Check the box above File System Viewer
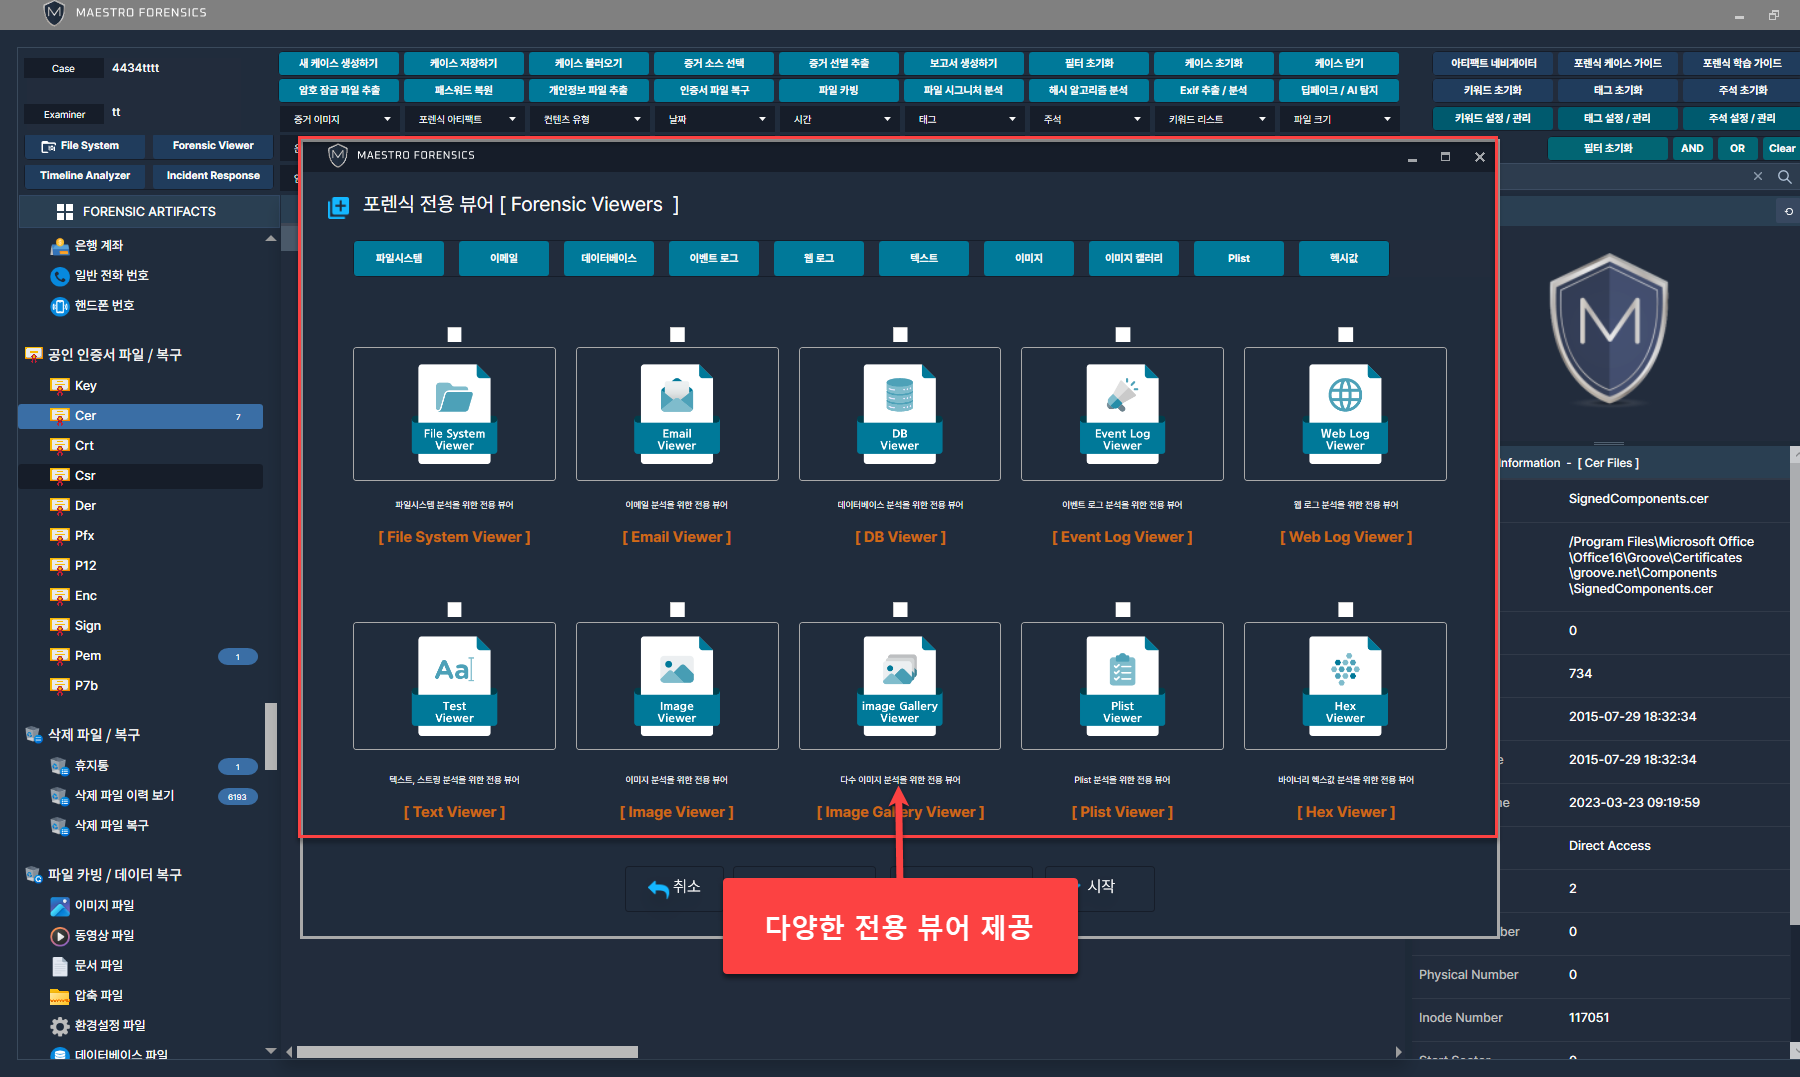 point(454,335)
